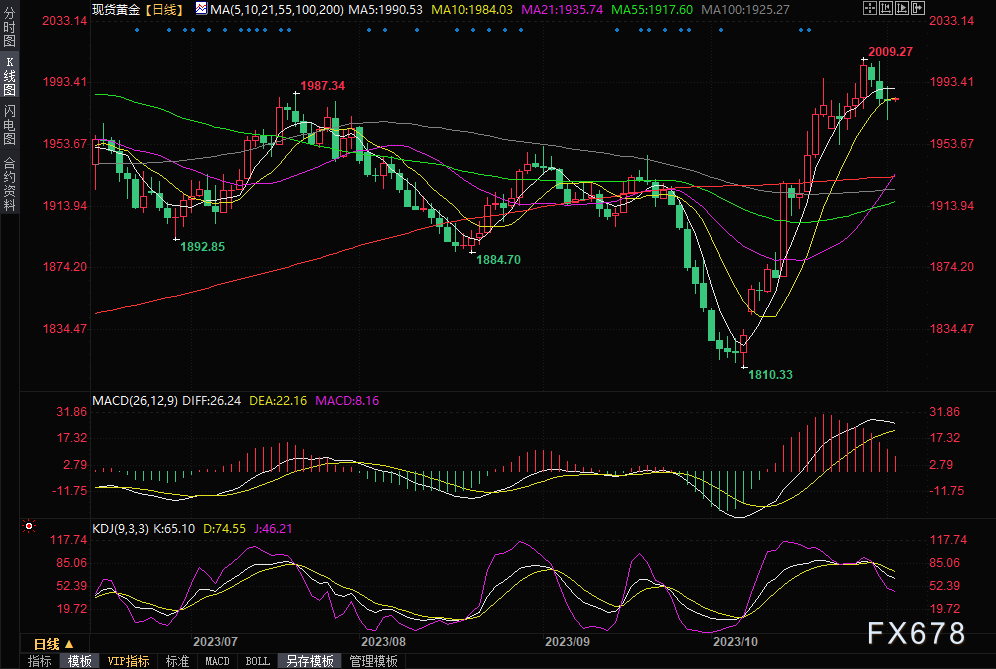Click the 管理模板 button
Viewport: 996px width, 669px height.
click(x=373, y=661)
